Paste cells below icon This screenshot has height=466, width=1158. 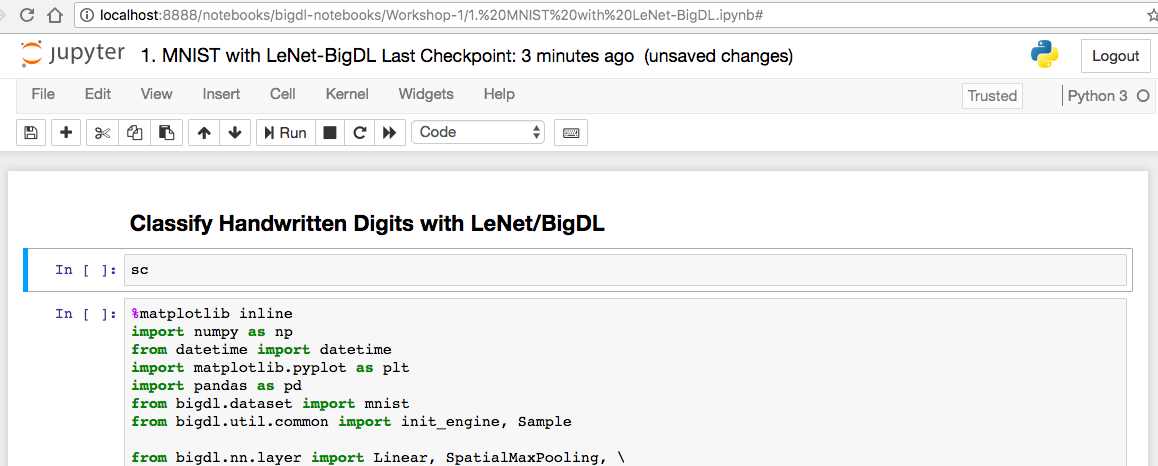[x=167, y=133]
